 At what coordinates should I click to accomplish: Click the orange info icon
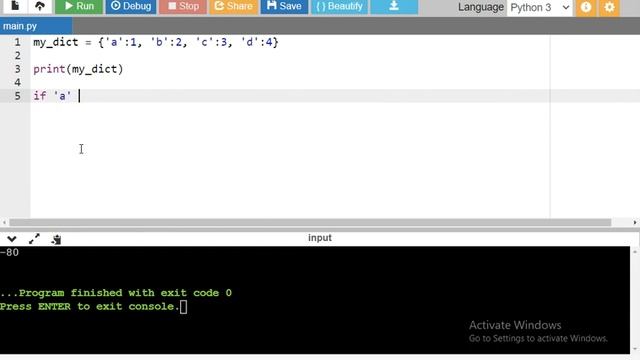586,7
